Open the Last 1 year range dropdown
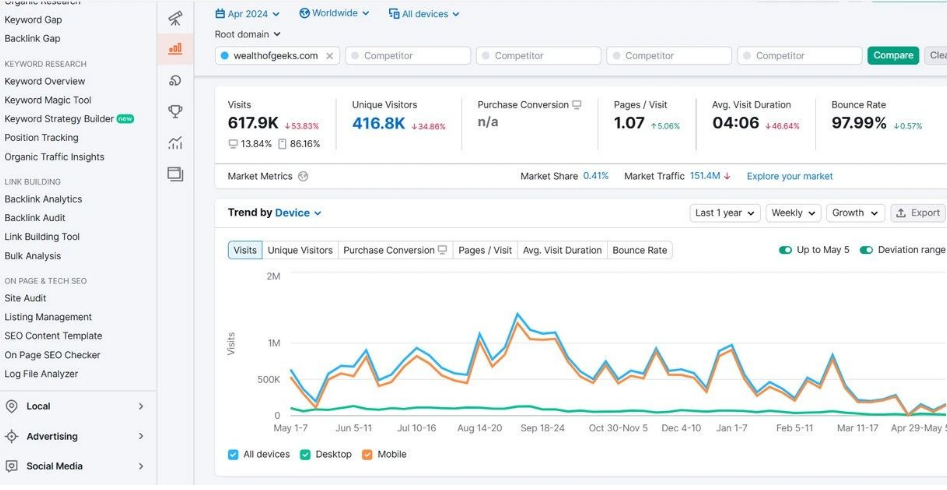Image resolution: width=947 pixels, height=490 pixels. pos(724,213)
